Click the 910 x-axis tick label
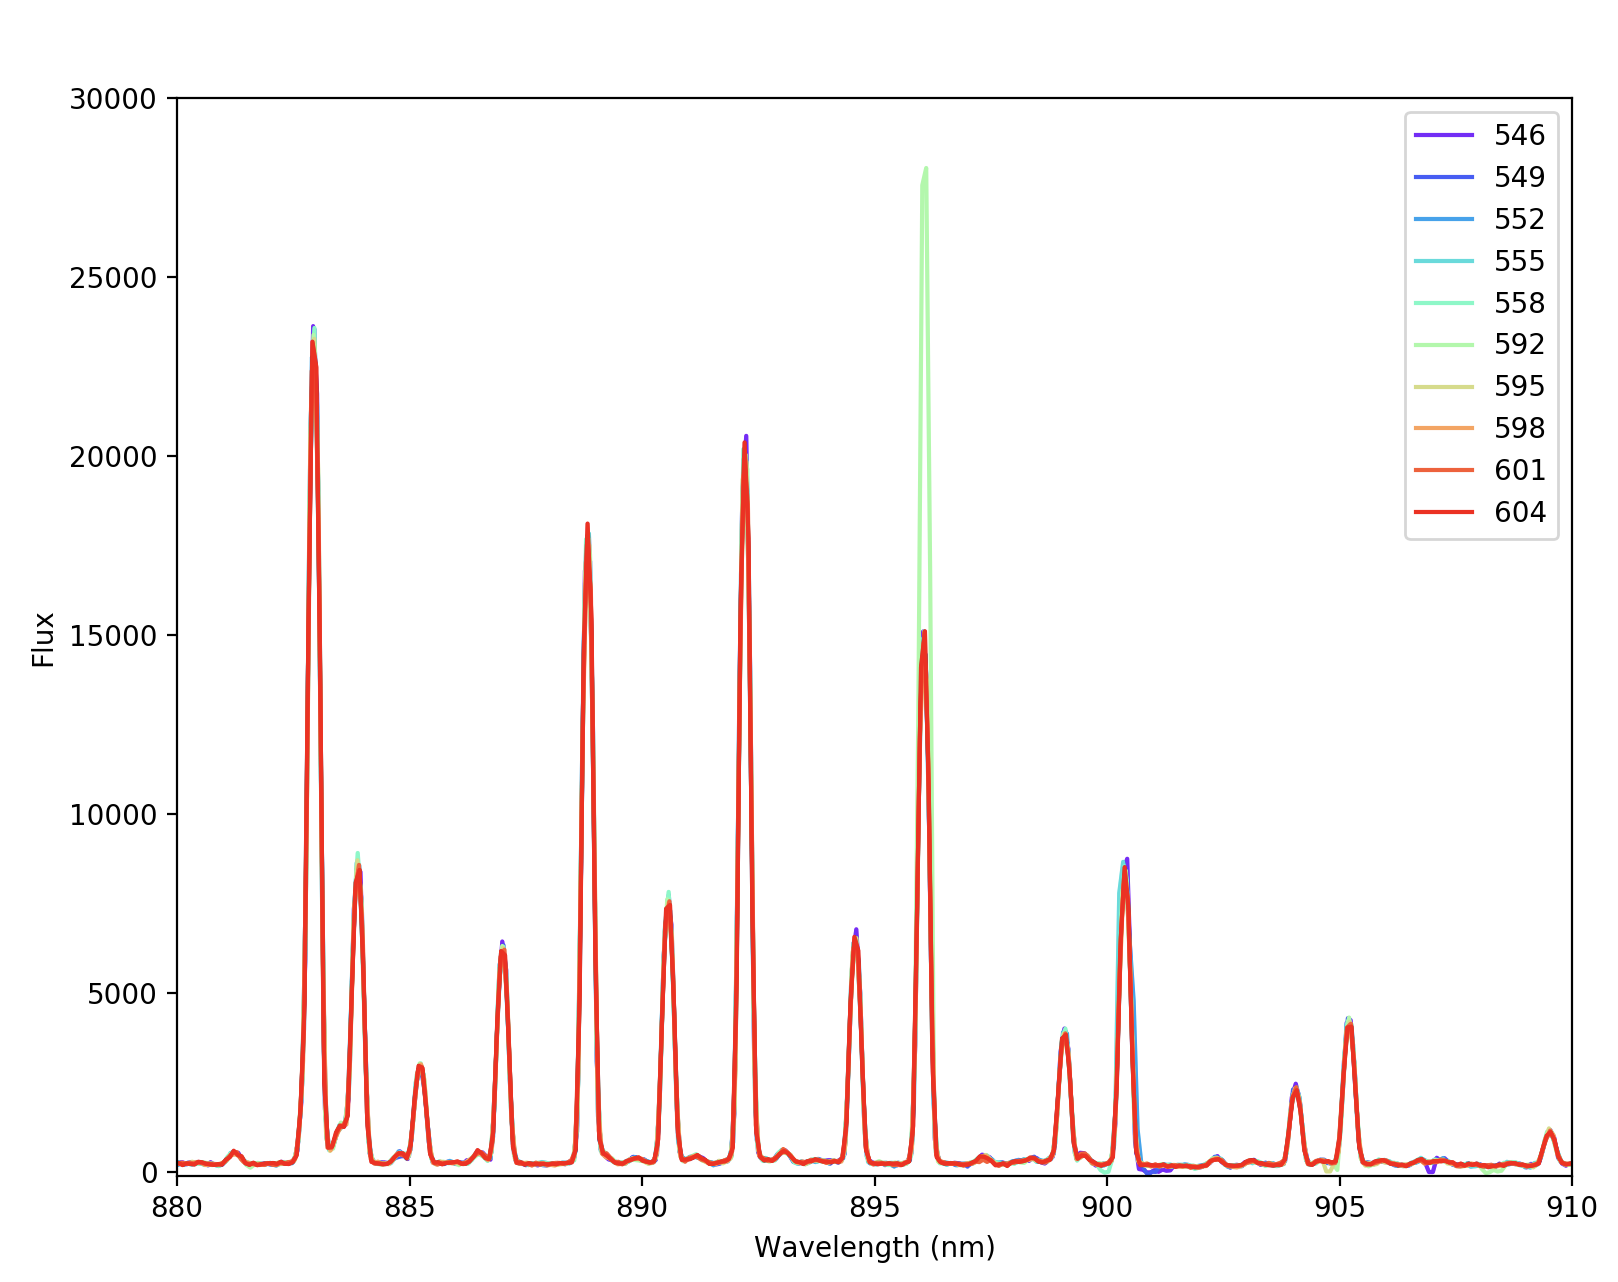The height and width of the screenshot is (1282, 1618). (x=1571, y=1208)
